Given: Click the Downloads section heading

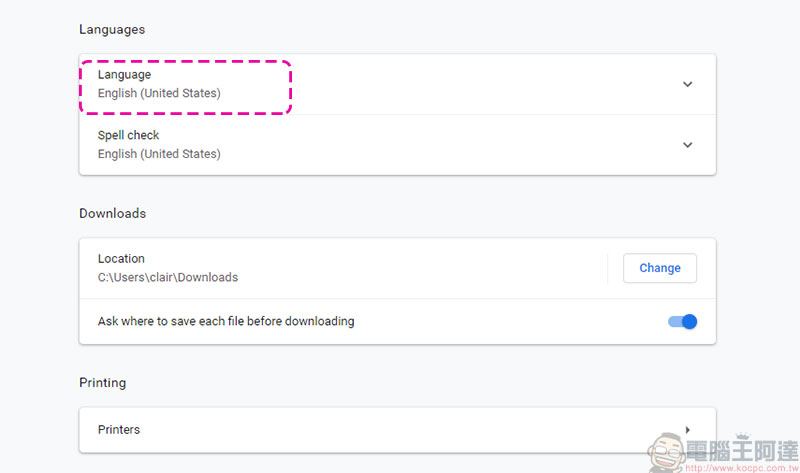Looking at the screenshot, I should 113,213.
